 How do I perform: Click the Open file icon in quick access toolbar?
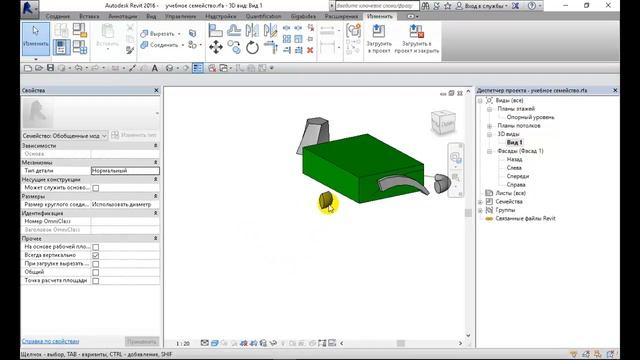[x=39, y=68]
